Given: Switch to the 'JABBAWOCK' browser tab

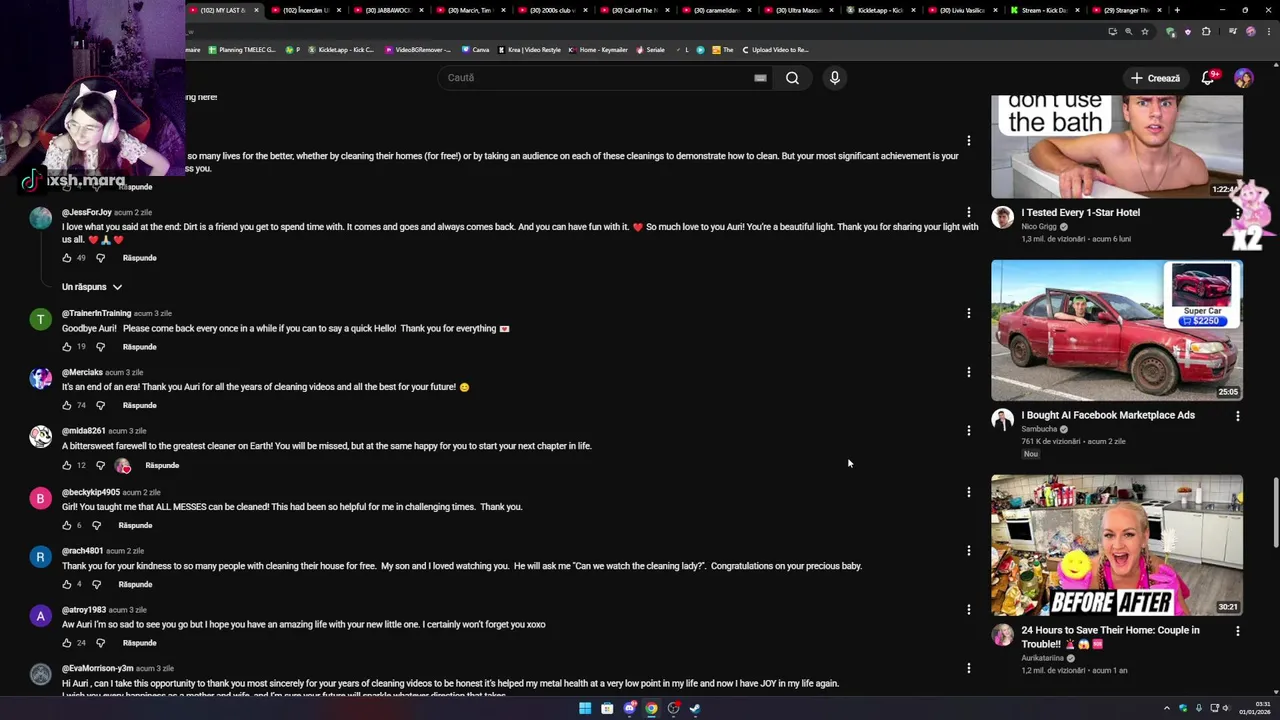Looking at the screenshot, I should 385,10.
